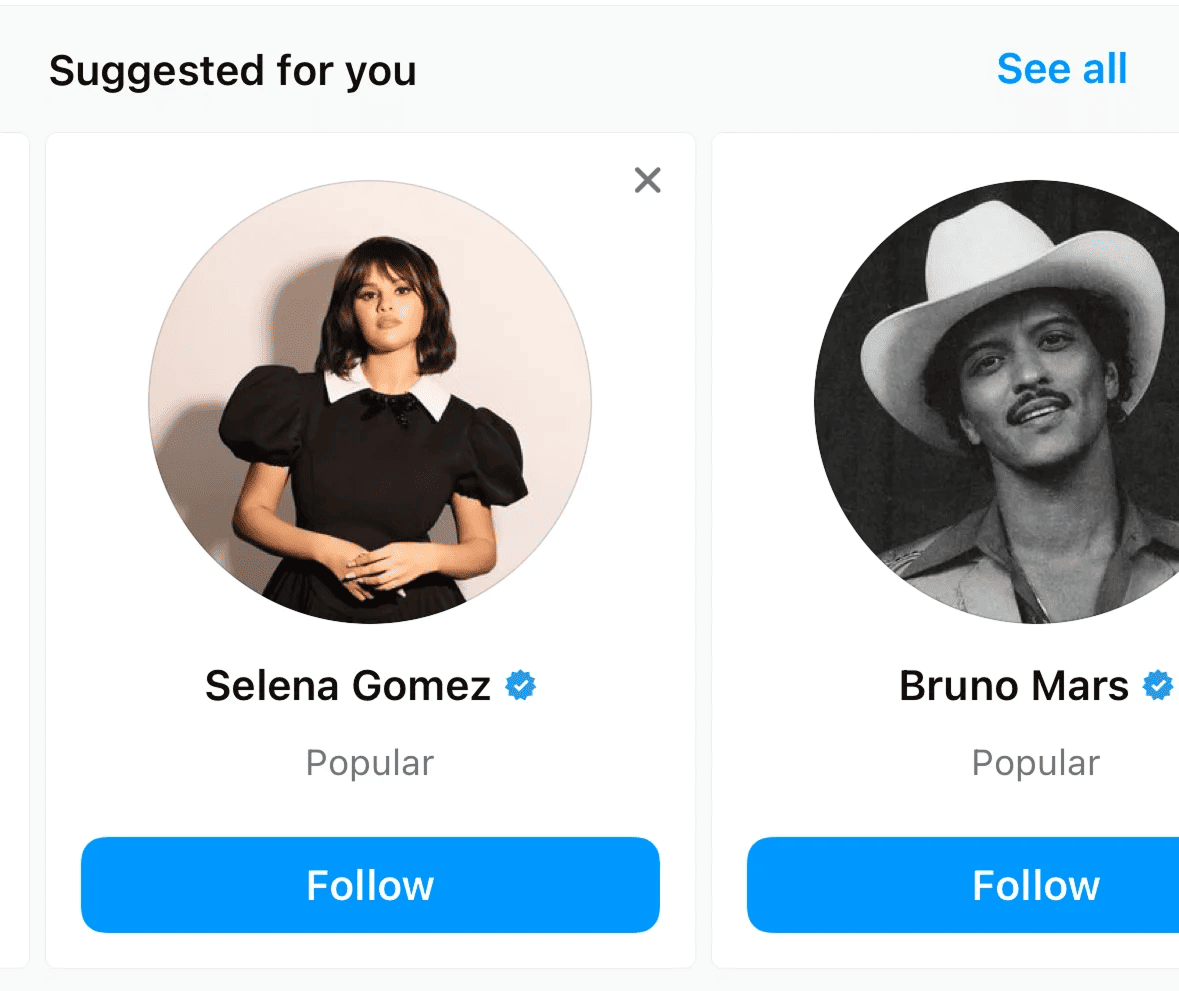Open See all suggested accounts

tap(1062, 69)
